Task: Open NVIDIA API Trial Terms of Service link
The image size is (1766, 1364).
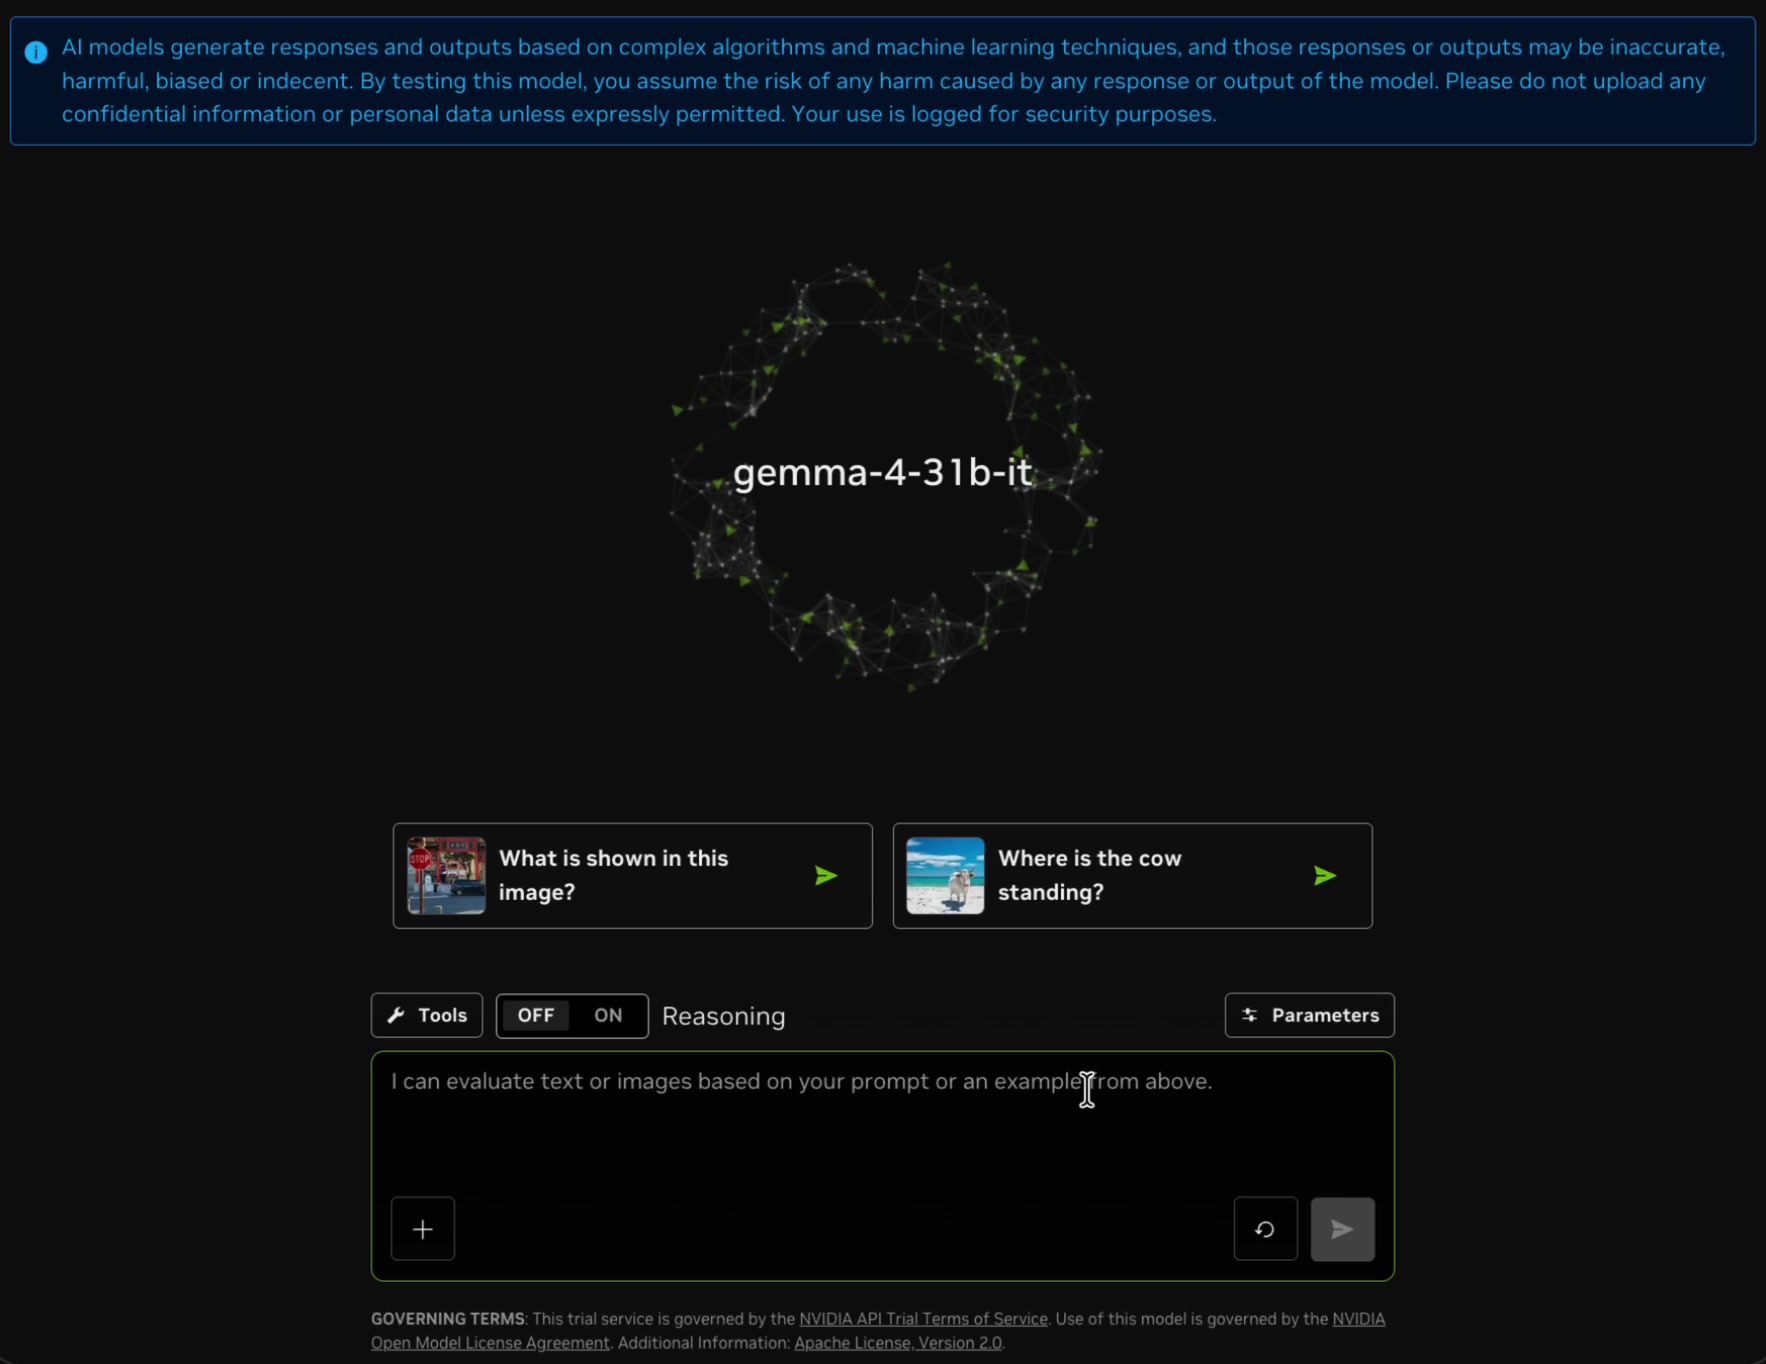Action: (x=923, y=1319)
